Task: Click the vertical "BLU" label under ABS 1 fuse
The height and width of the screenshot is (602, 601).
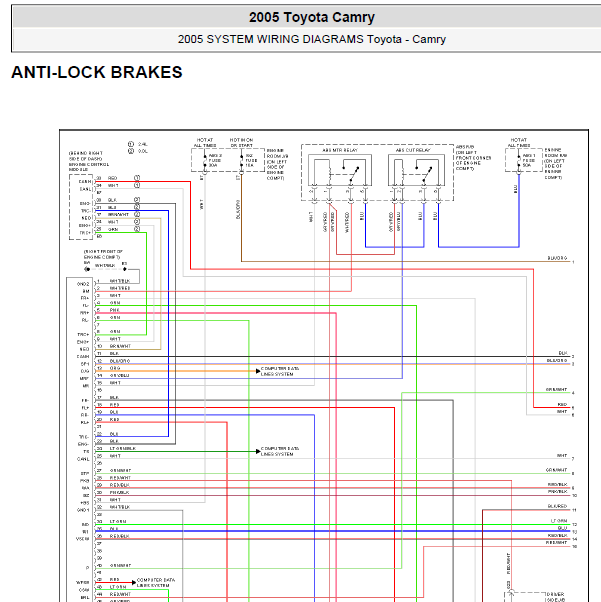Action: pyautogui.click(x=515, y=189)
